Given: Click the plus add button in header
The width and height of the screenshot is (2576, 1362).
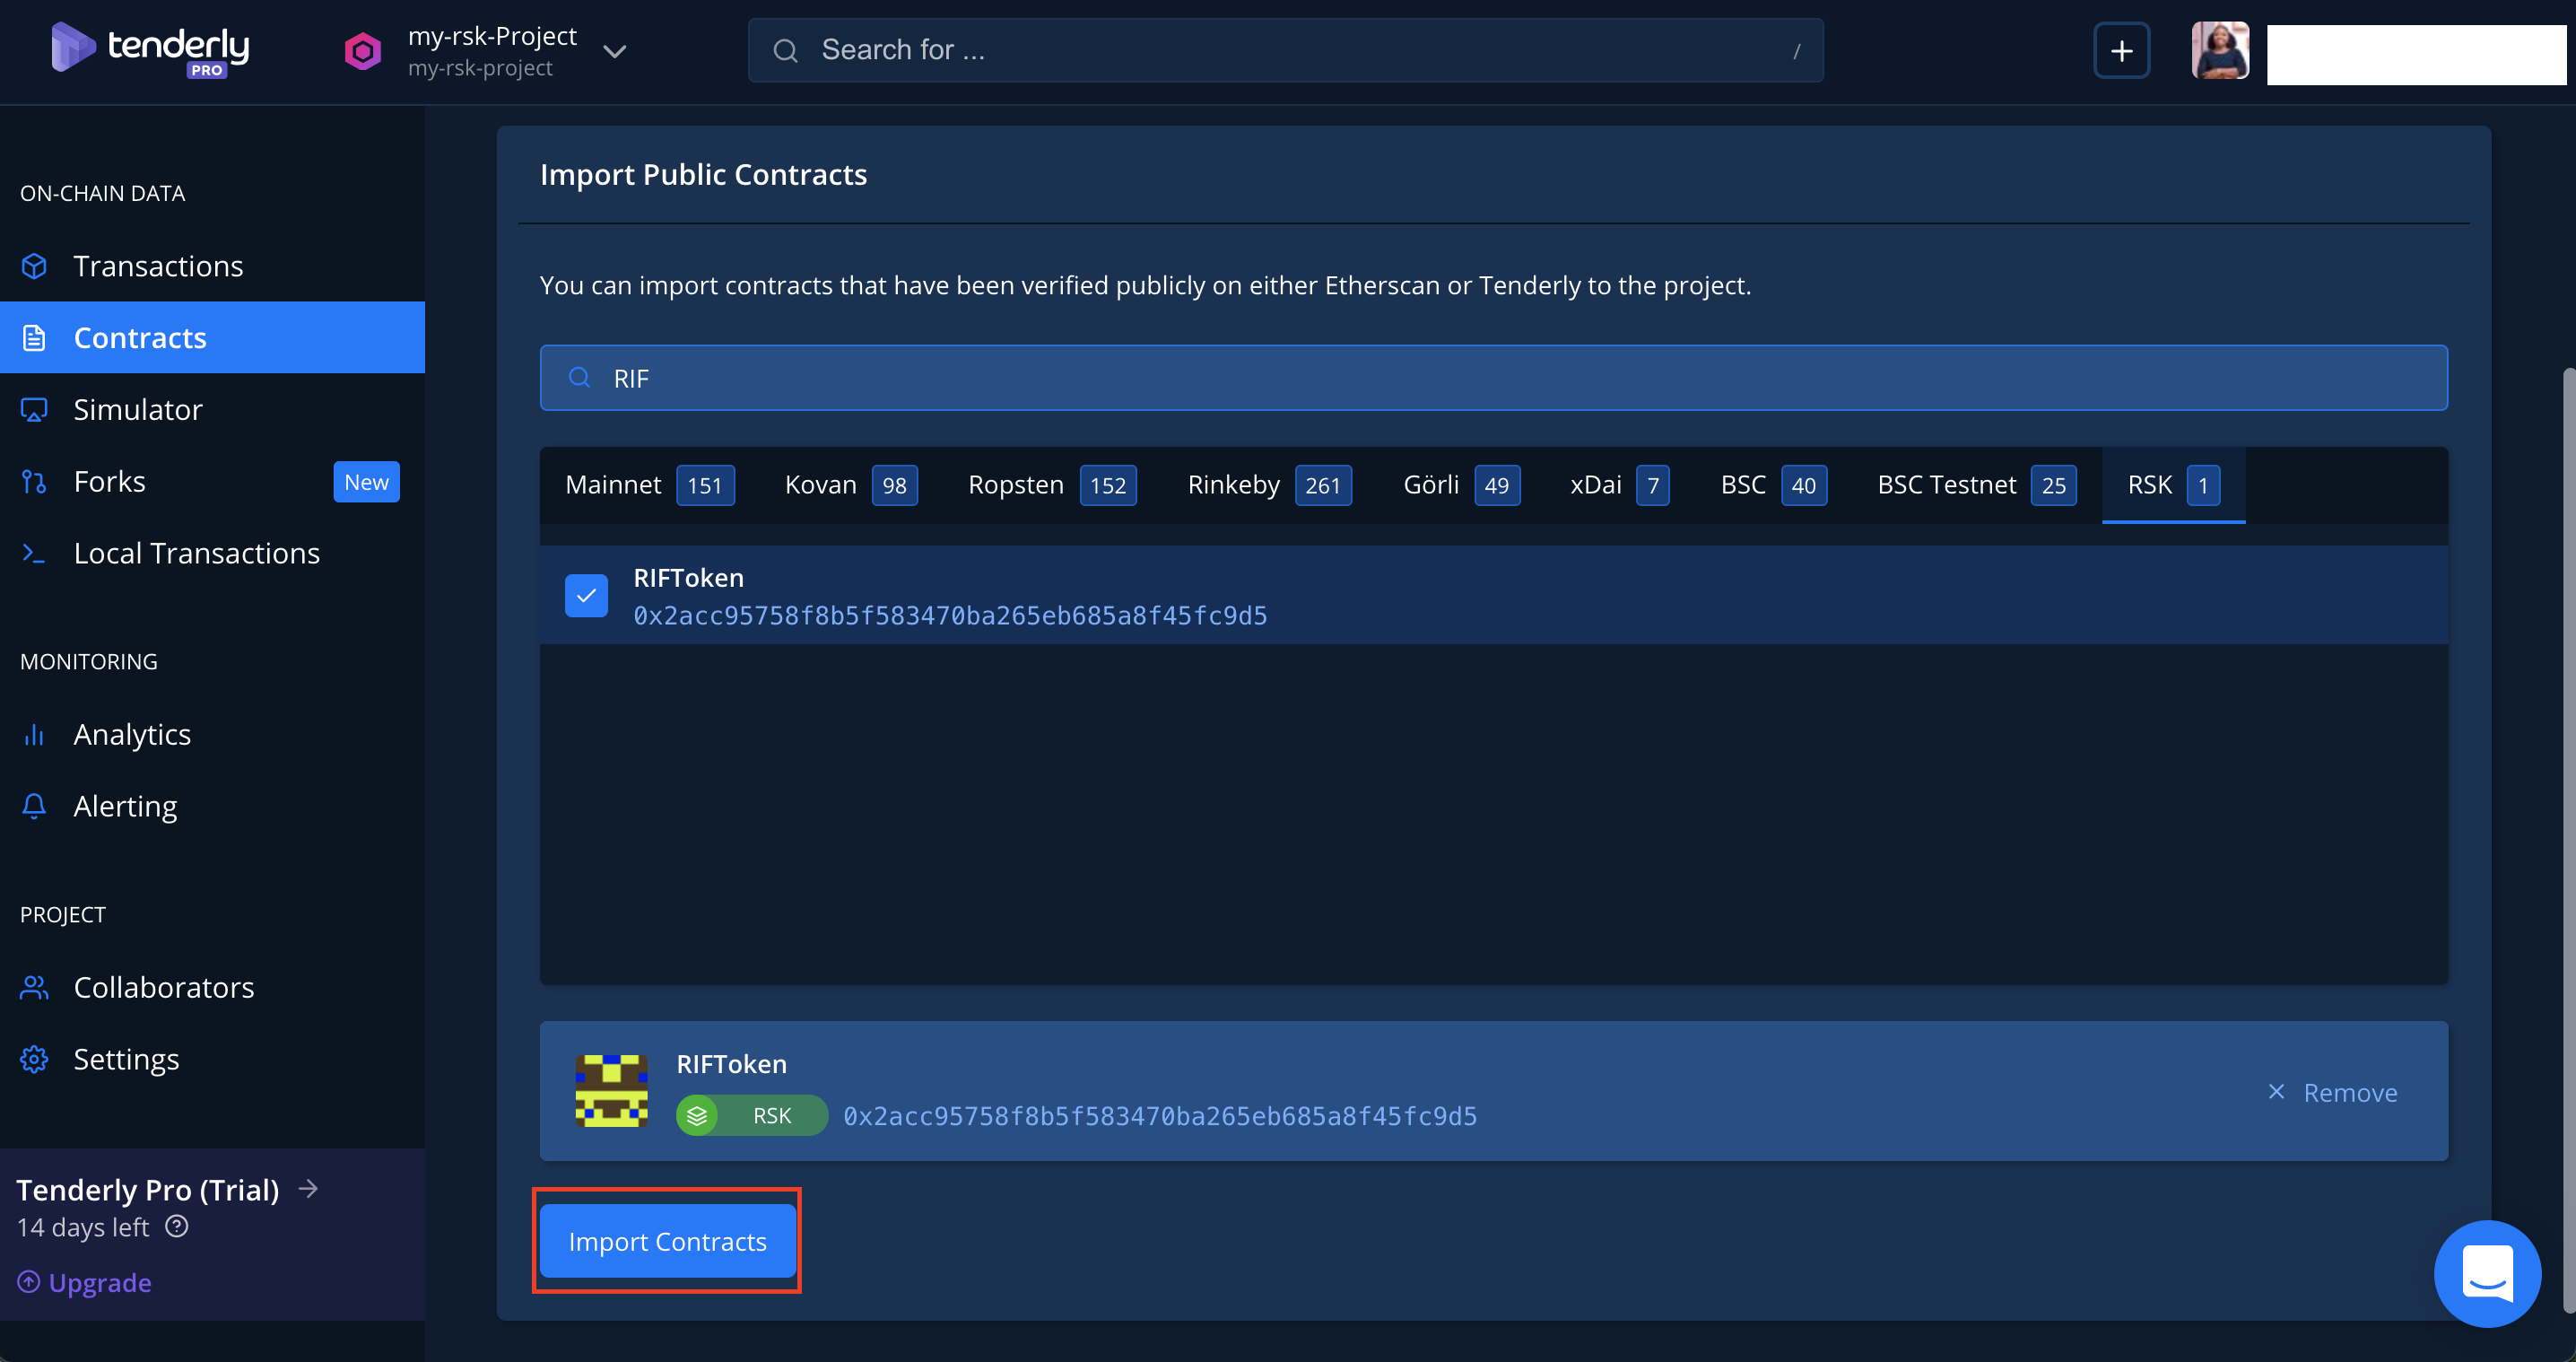Looking at the screenshot, I should tap(2121, 50).
